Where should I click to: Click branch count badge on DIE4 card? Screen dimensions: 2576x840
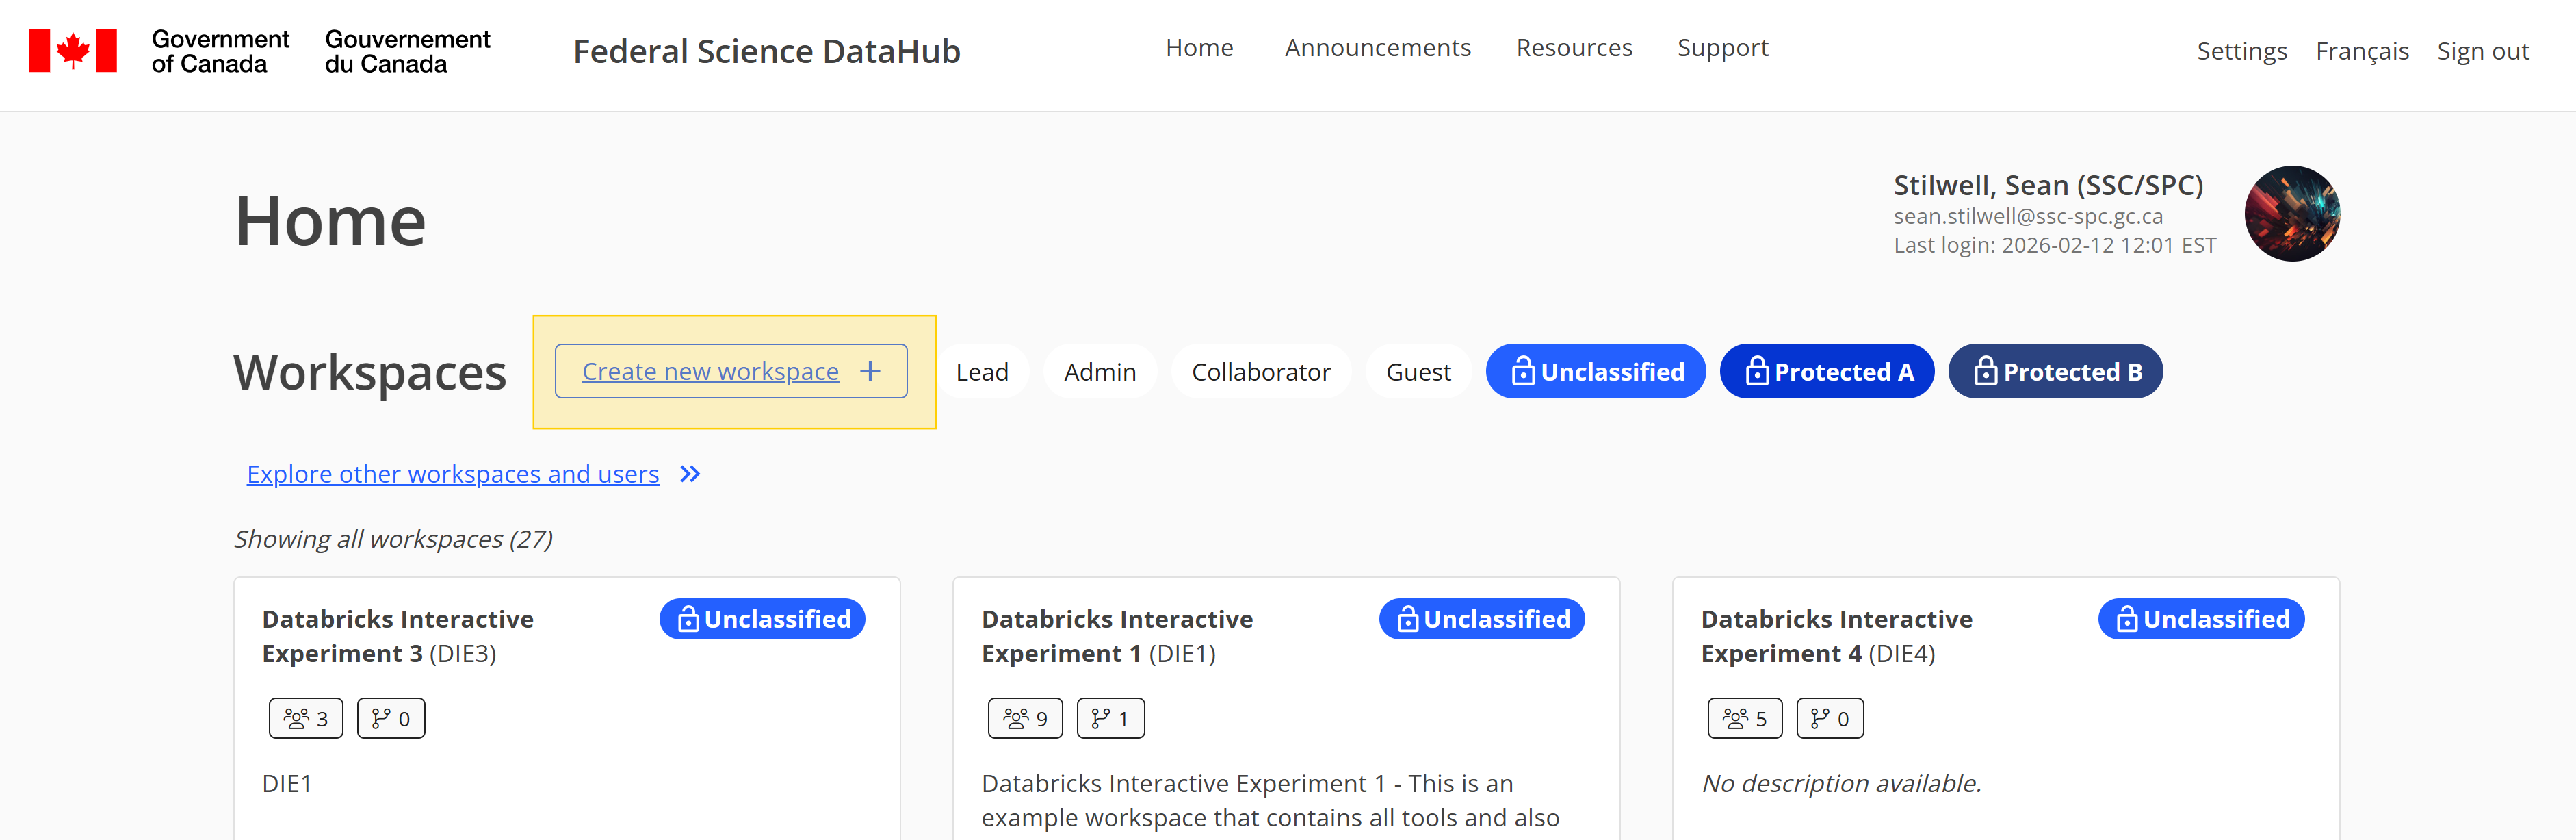[x=1829, y=718]
